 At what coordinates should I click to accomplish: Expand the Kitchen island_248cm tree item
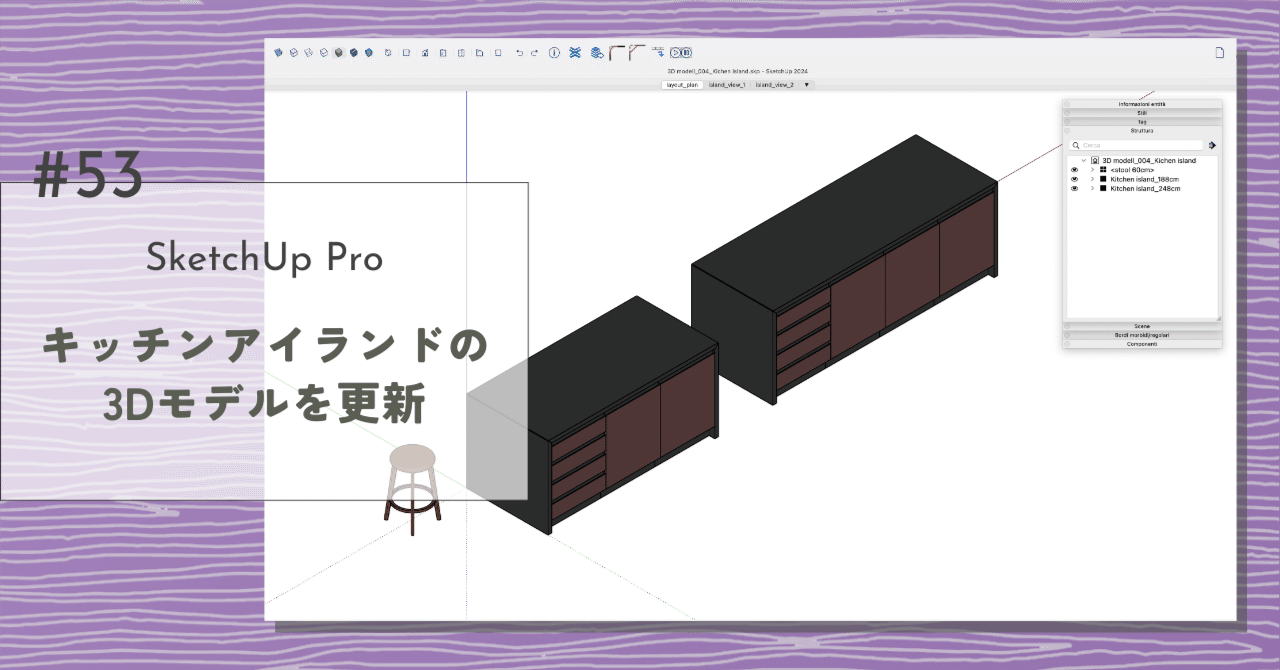coord(1092,189)
